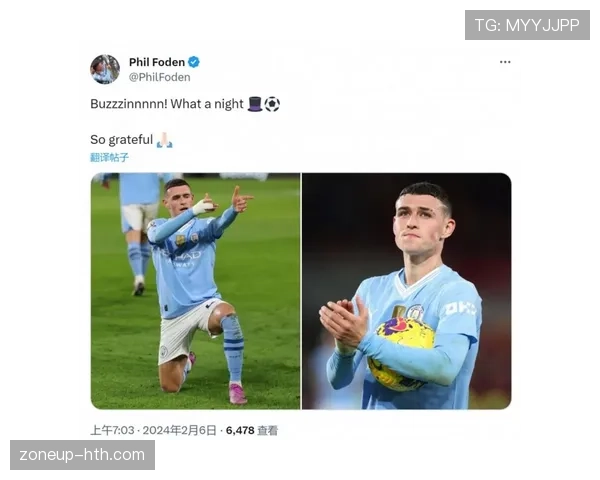Click the TG: MYYJJPP watermark banner
Screen dimensions: 600x480
click(x=527, y=25)
